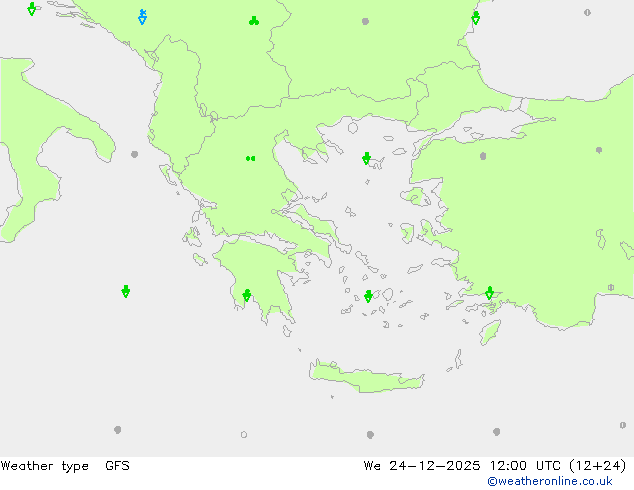The image size is (634, 490).
Task: Click the green rain symbol in Ionian Sea
Action: coord(126,291)
